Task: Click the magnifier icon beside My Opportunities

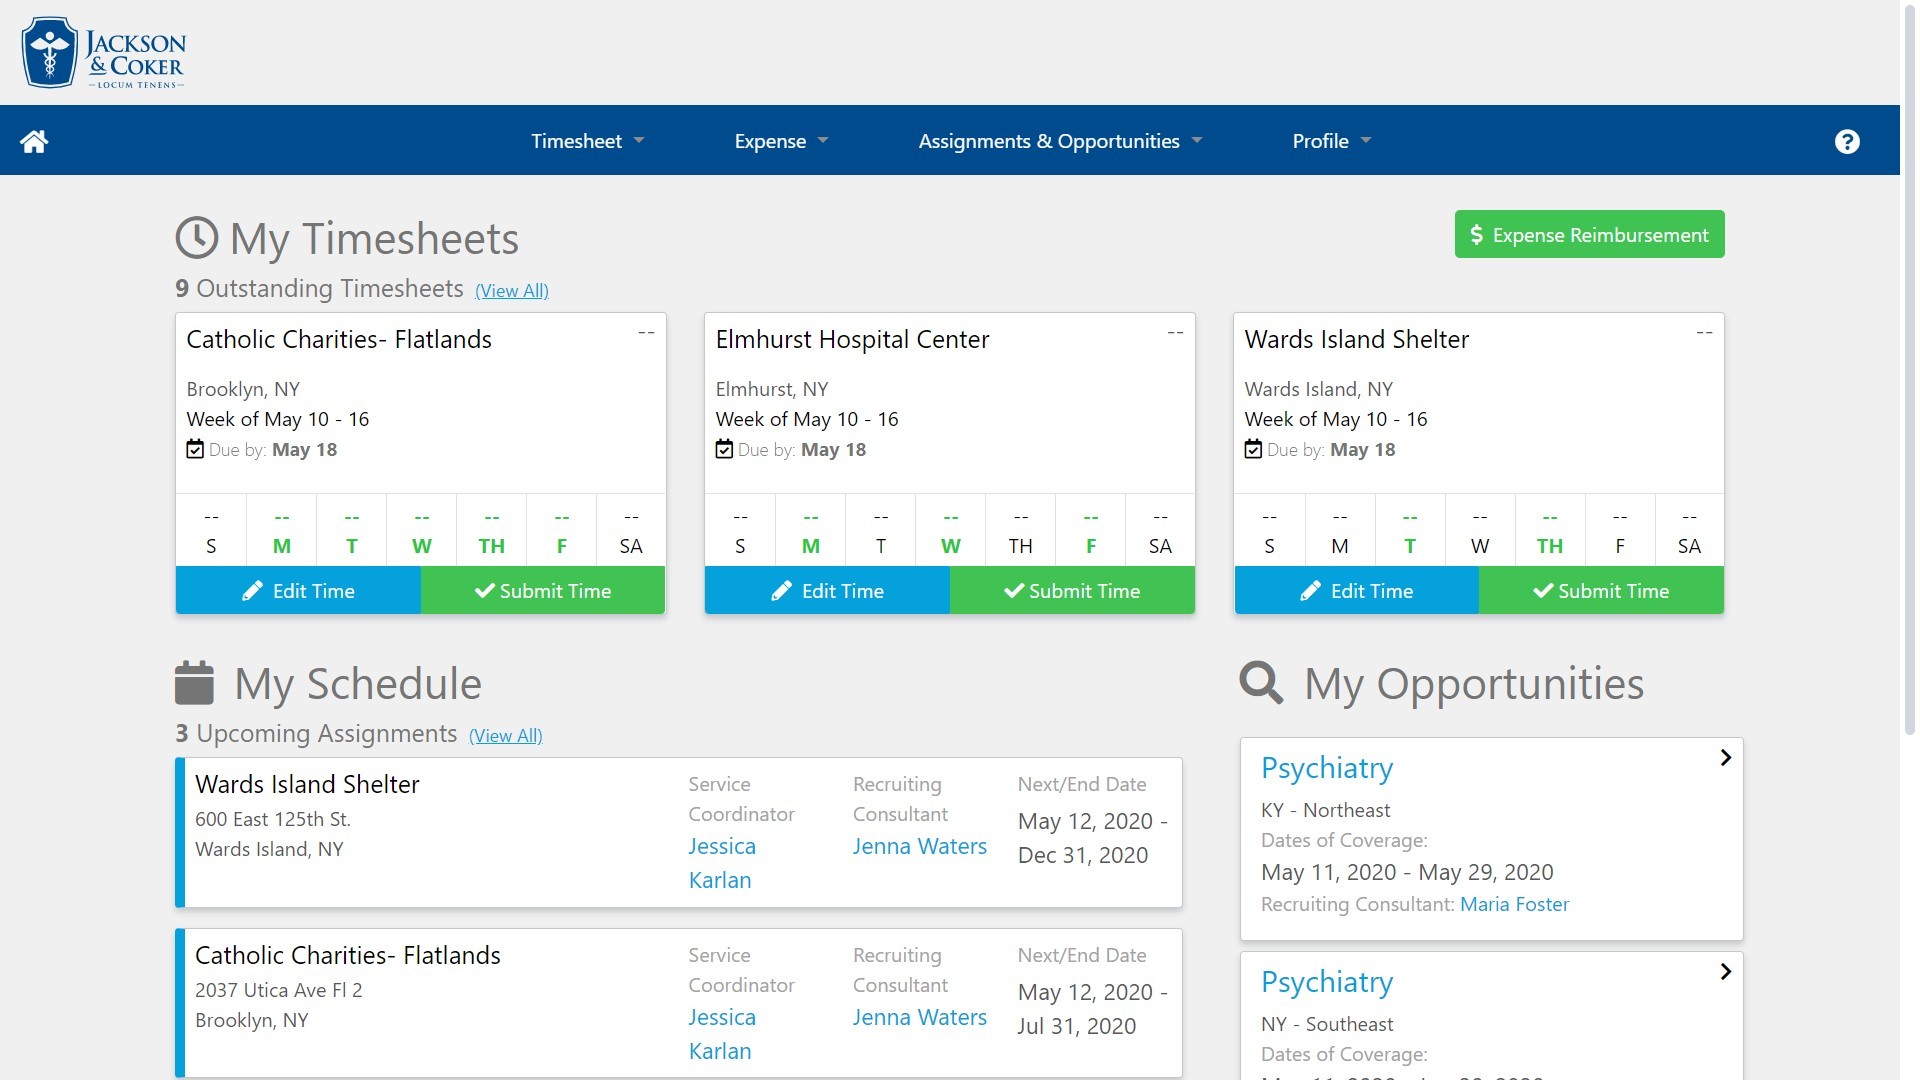Action: coord(1260,683)
